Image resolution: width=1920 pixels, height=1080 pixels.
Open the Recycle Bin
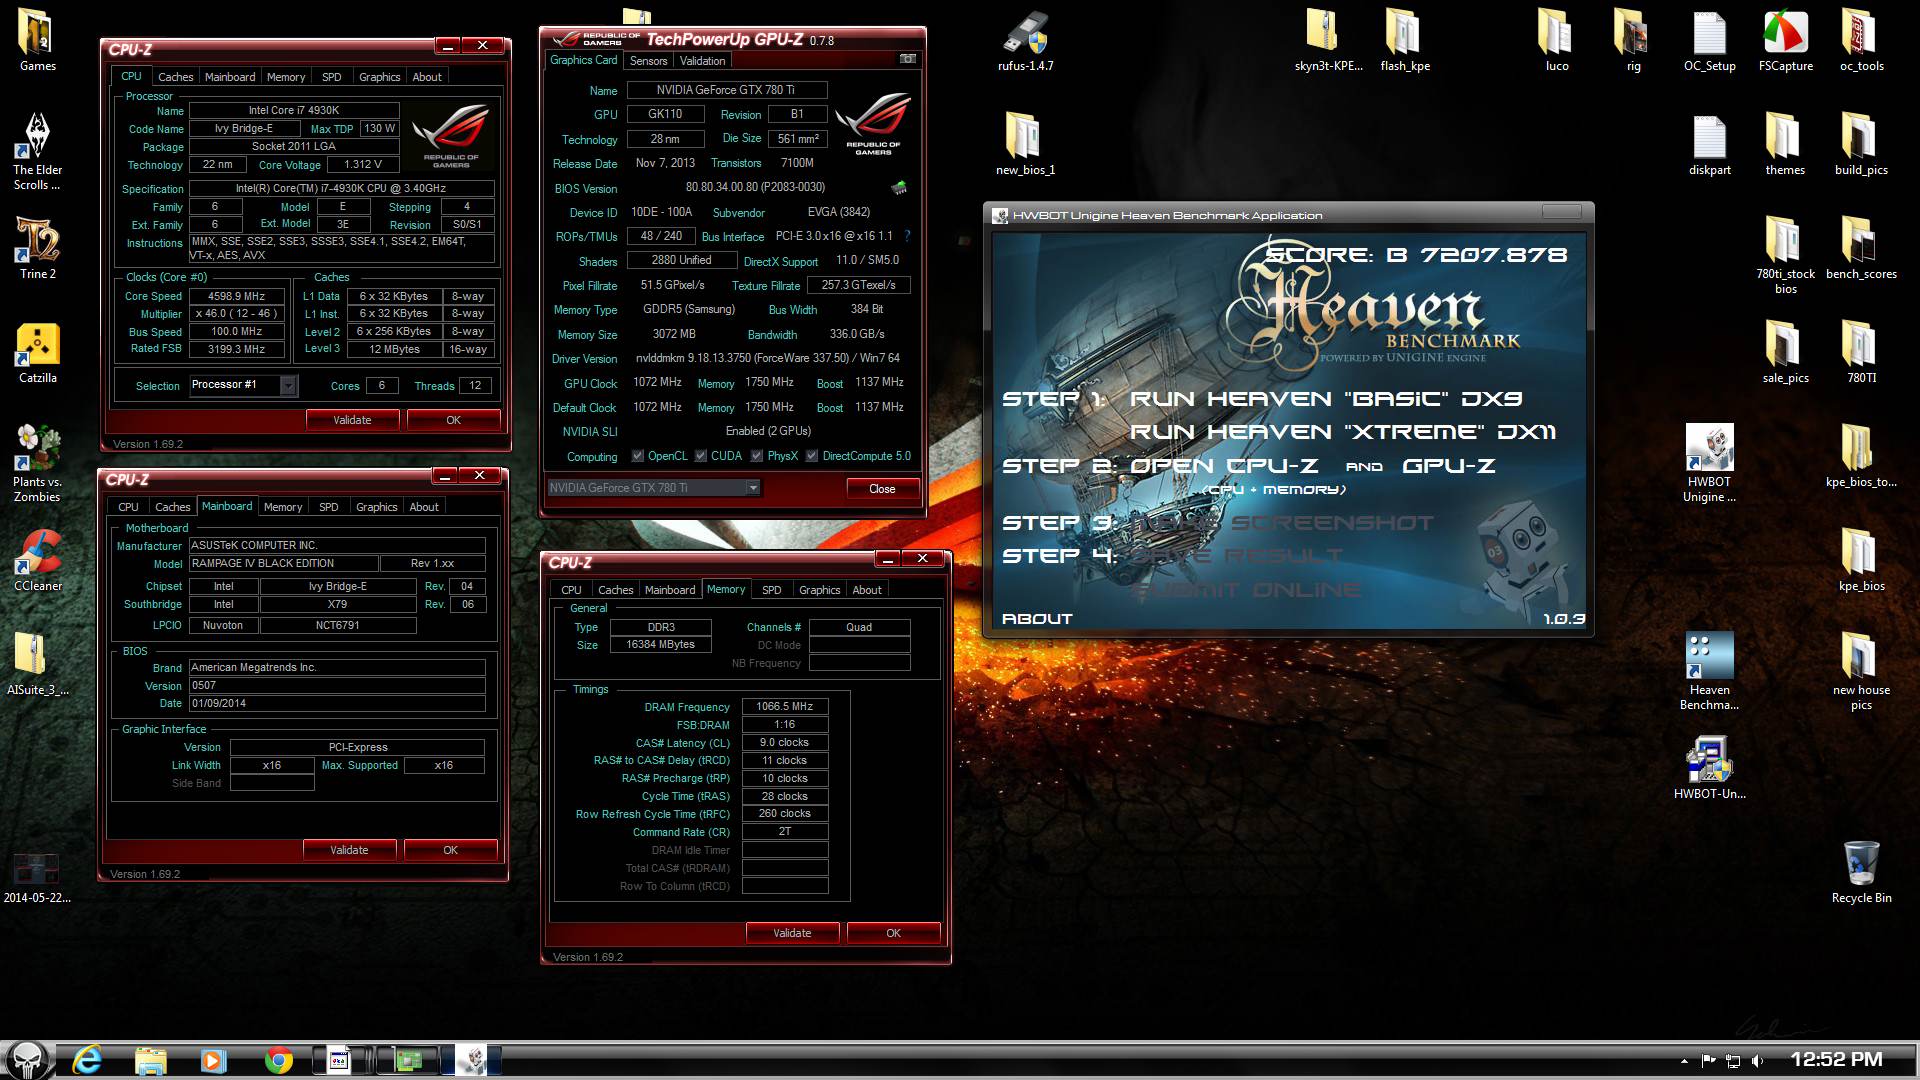coord(1861,872)
